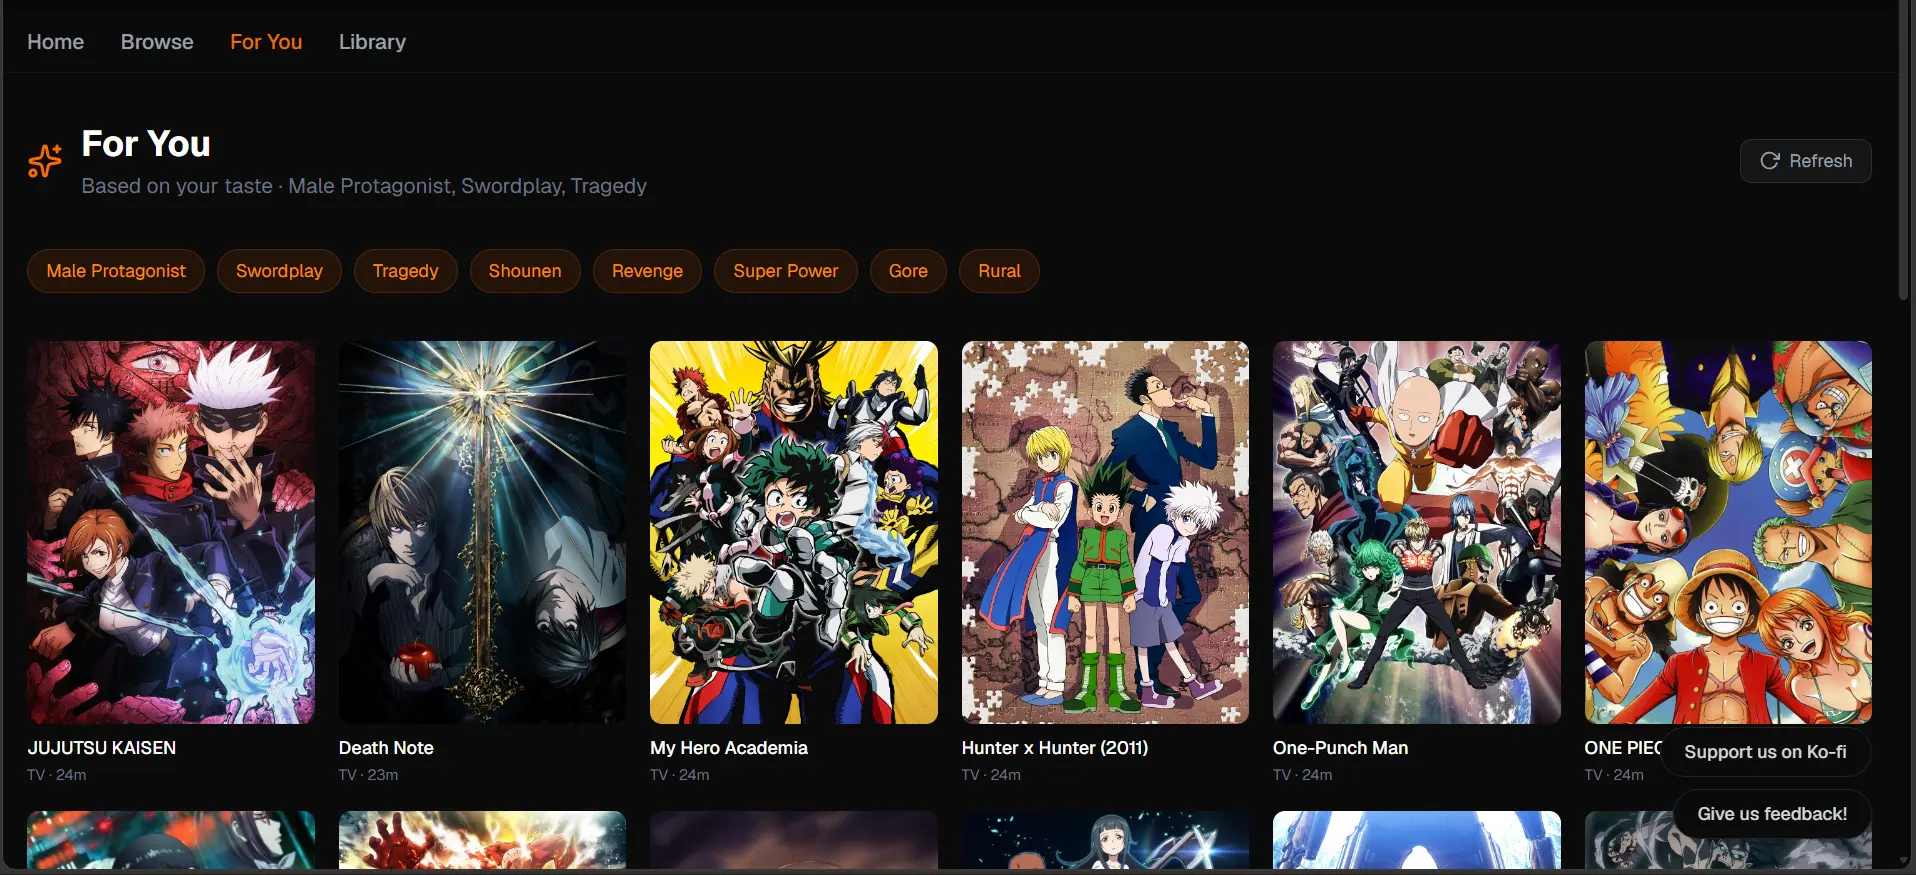Click the circular arrow icon in Refresh
The image size is (1916, 875).
(x=1769, y=161)
